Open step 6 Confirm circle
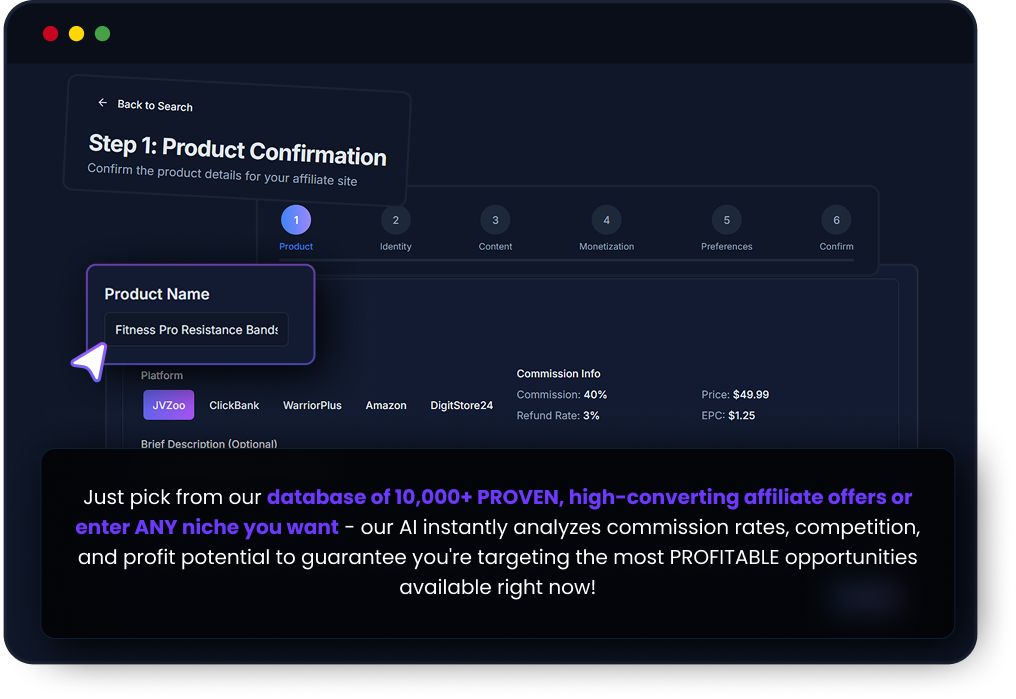Image resolution: width=1016 pixels, height=699 pixels. (836, 220)
